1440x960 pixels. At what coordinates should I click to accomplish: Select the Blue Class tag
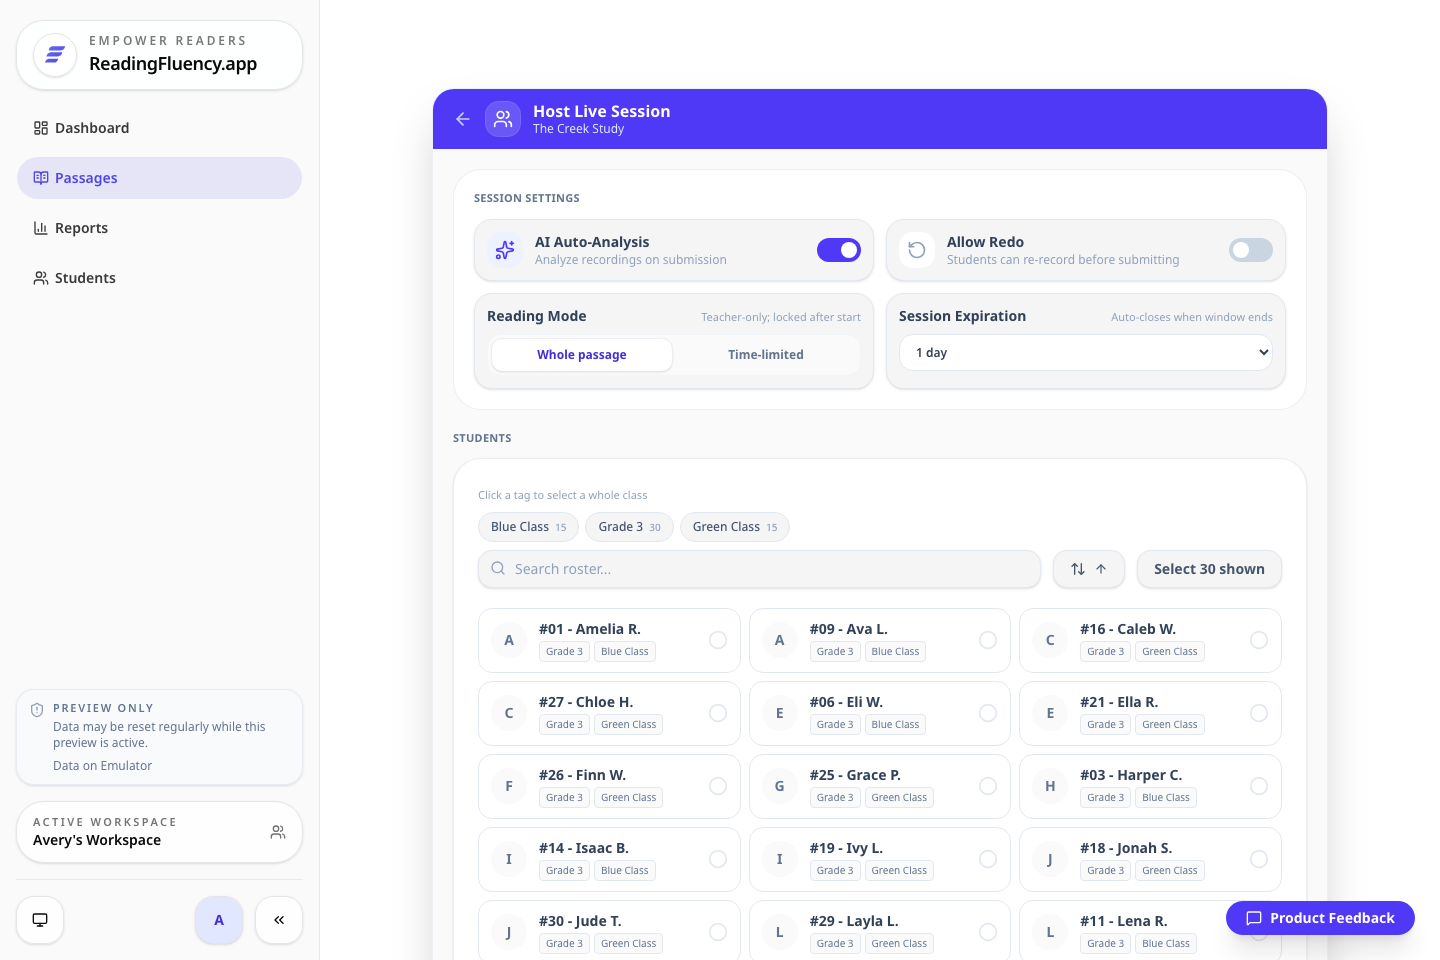(528, 527)
